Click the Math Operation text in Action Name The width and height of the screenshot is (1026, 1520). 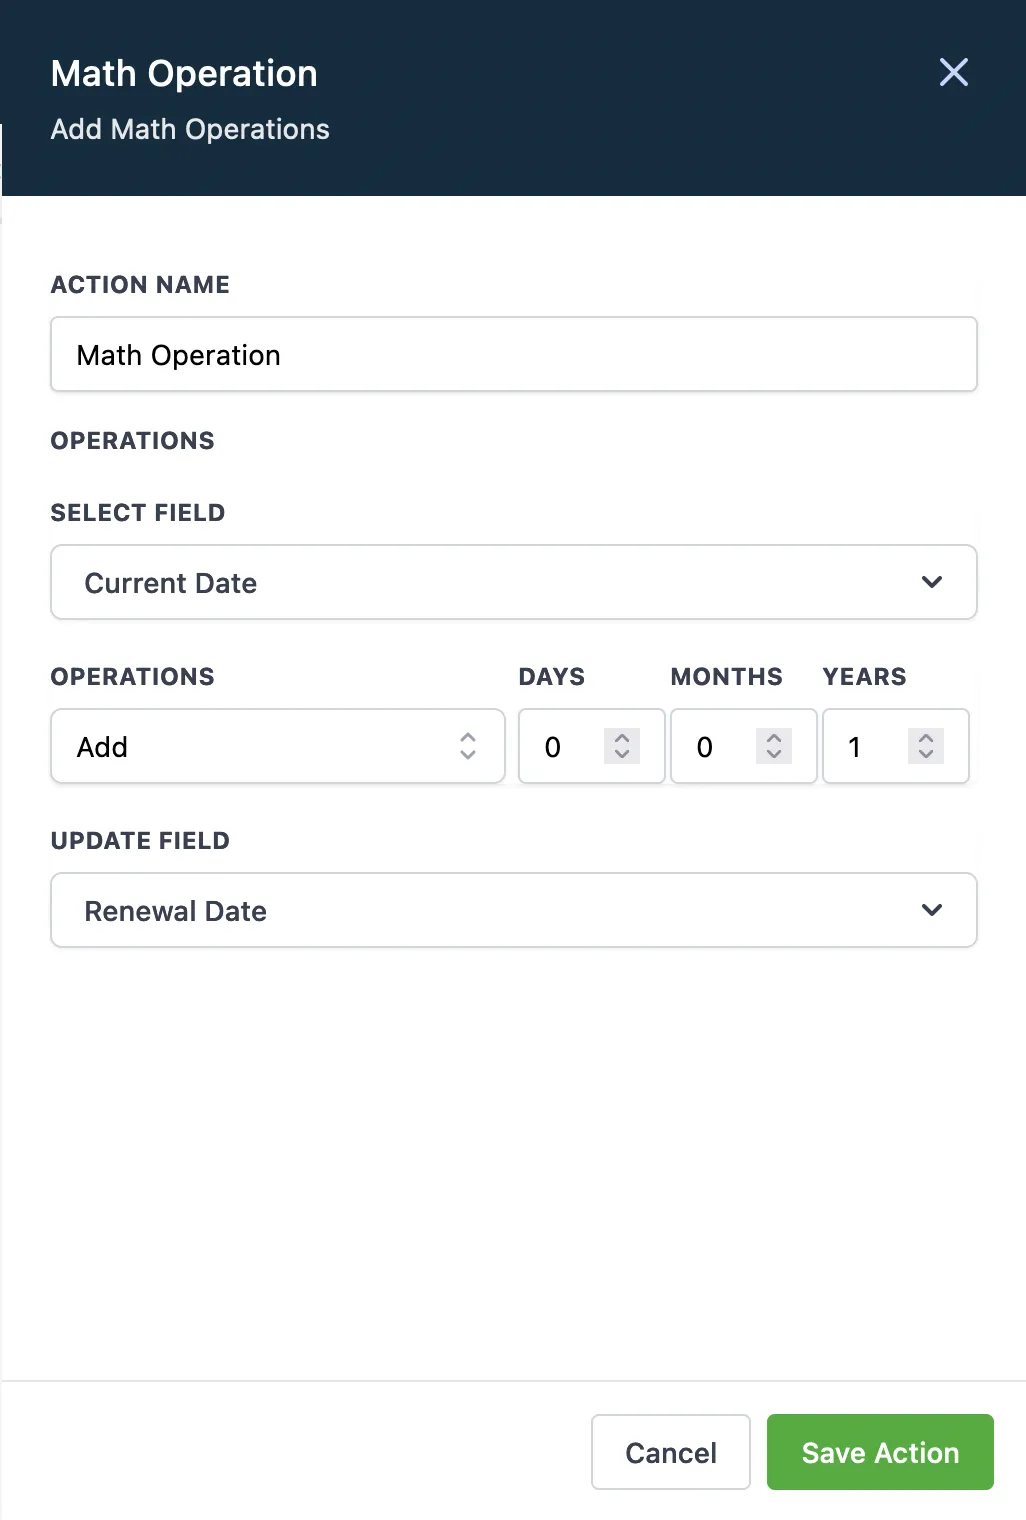pyautogui.click(x=179, y=356)
